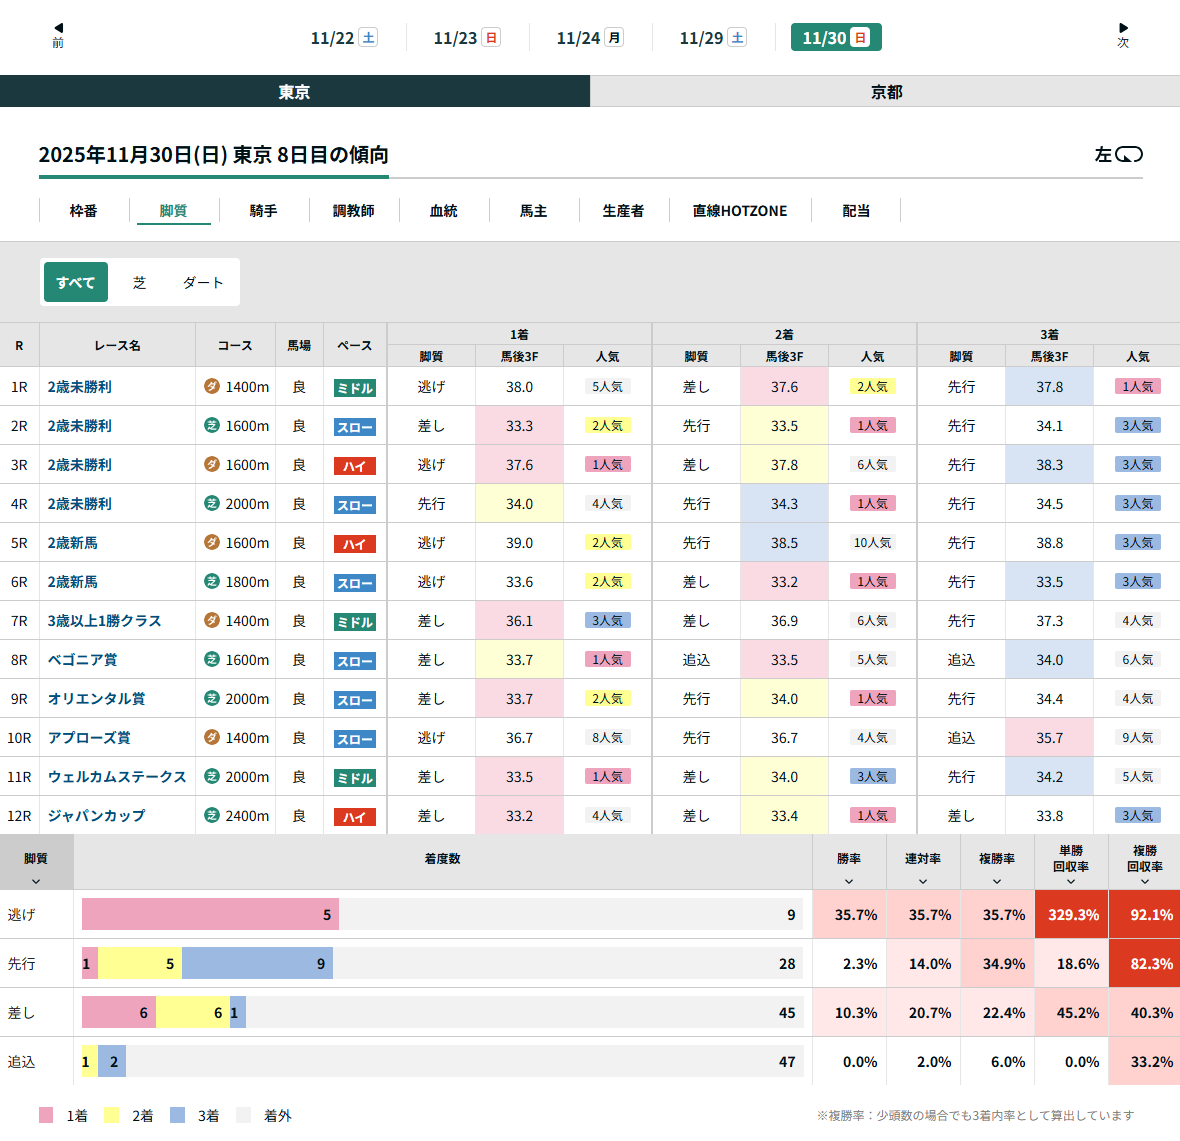Click the pink 1着 bar for 逃げ

tap(210, 915)
